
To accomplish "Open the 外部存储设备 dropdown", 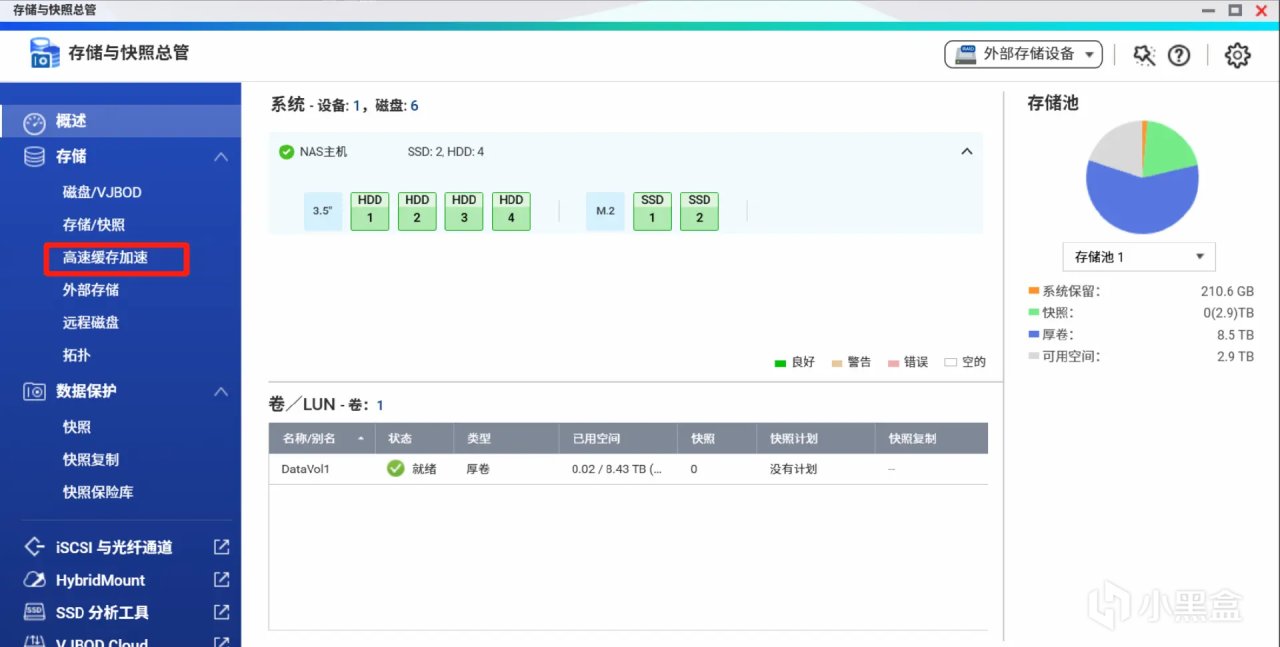I will [x=1023, y=54].
